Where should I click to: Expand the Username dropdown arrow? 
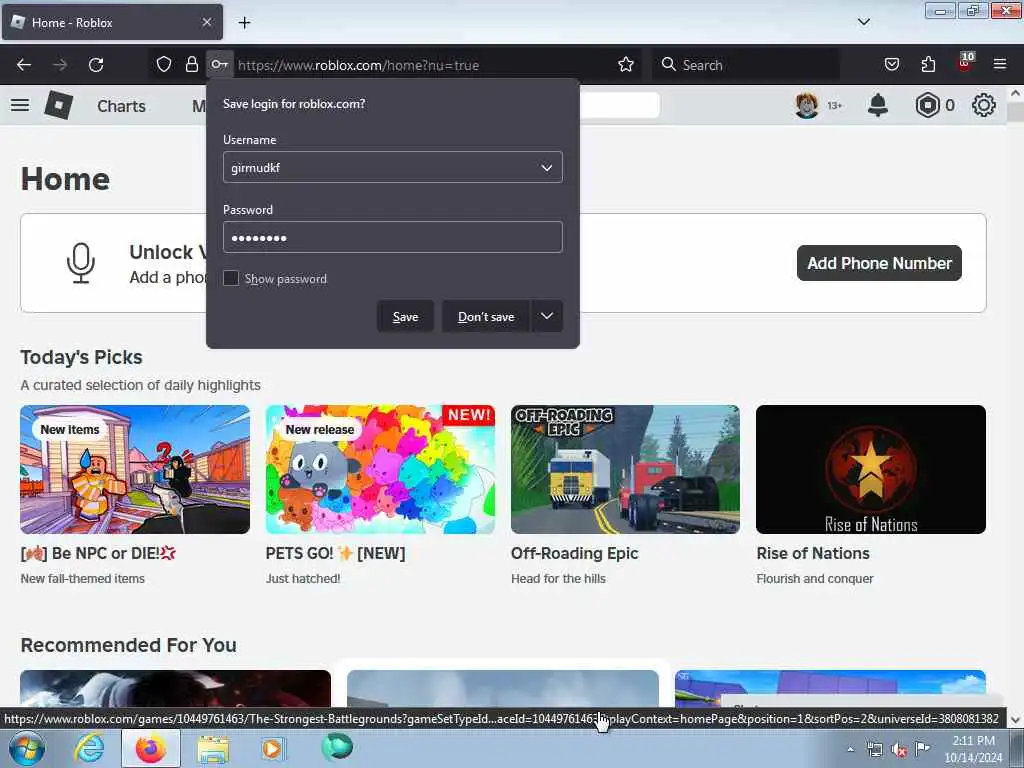pos(547,168)
